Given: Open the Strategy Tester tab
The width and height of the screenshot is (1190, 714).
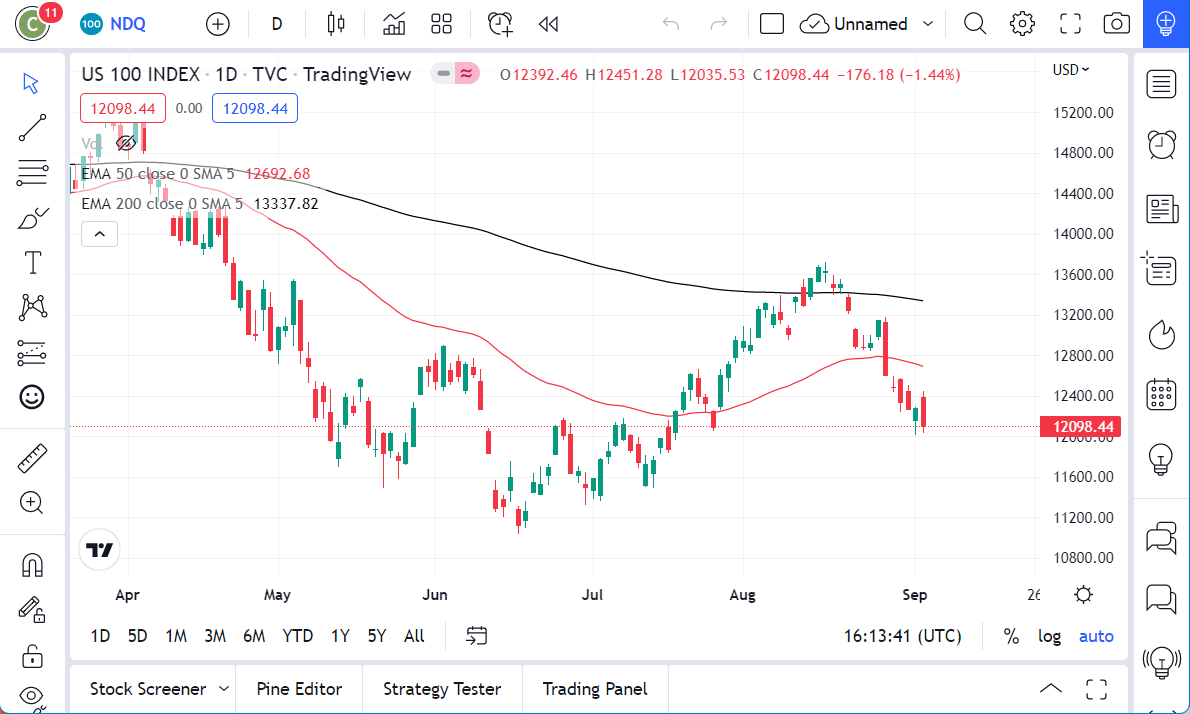Looking at the screenshot, I should [441, 689].
